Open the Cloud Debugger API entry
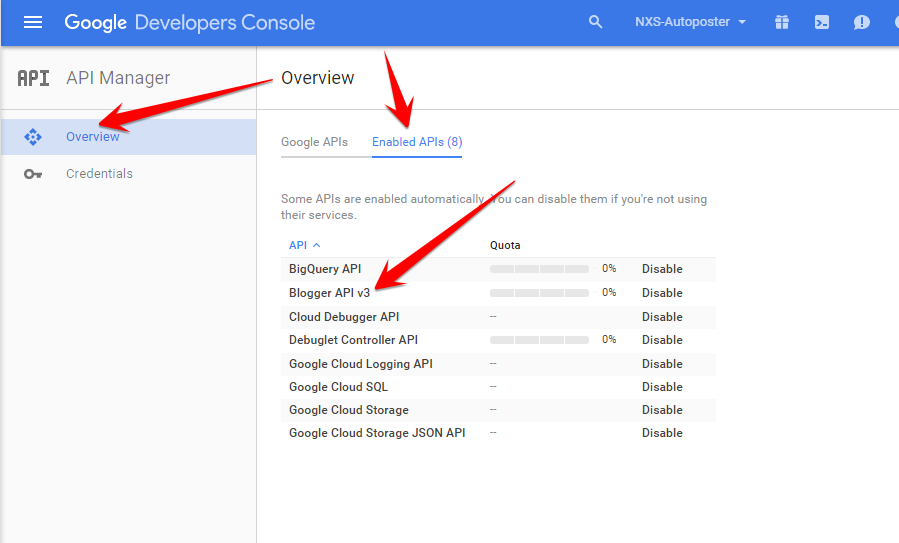 (x=344, y=317)
